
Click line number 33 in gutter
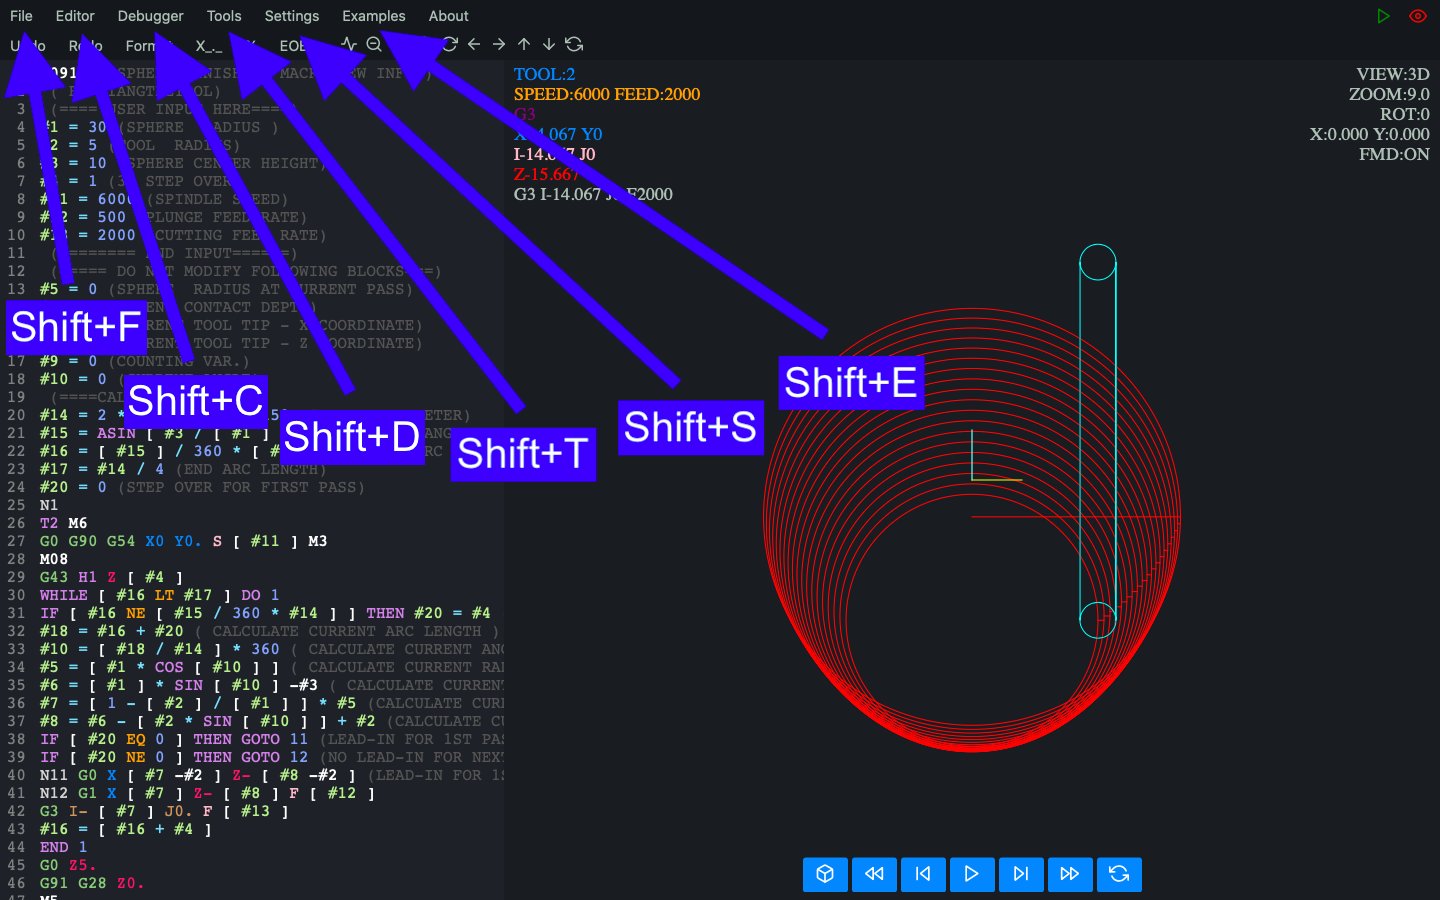(x=16, y=649)
